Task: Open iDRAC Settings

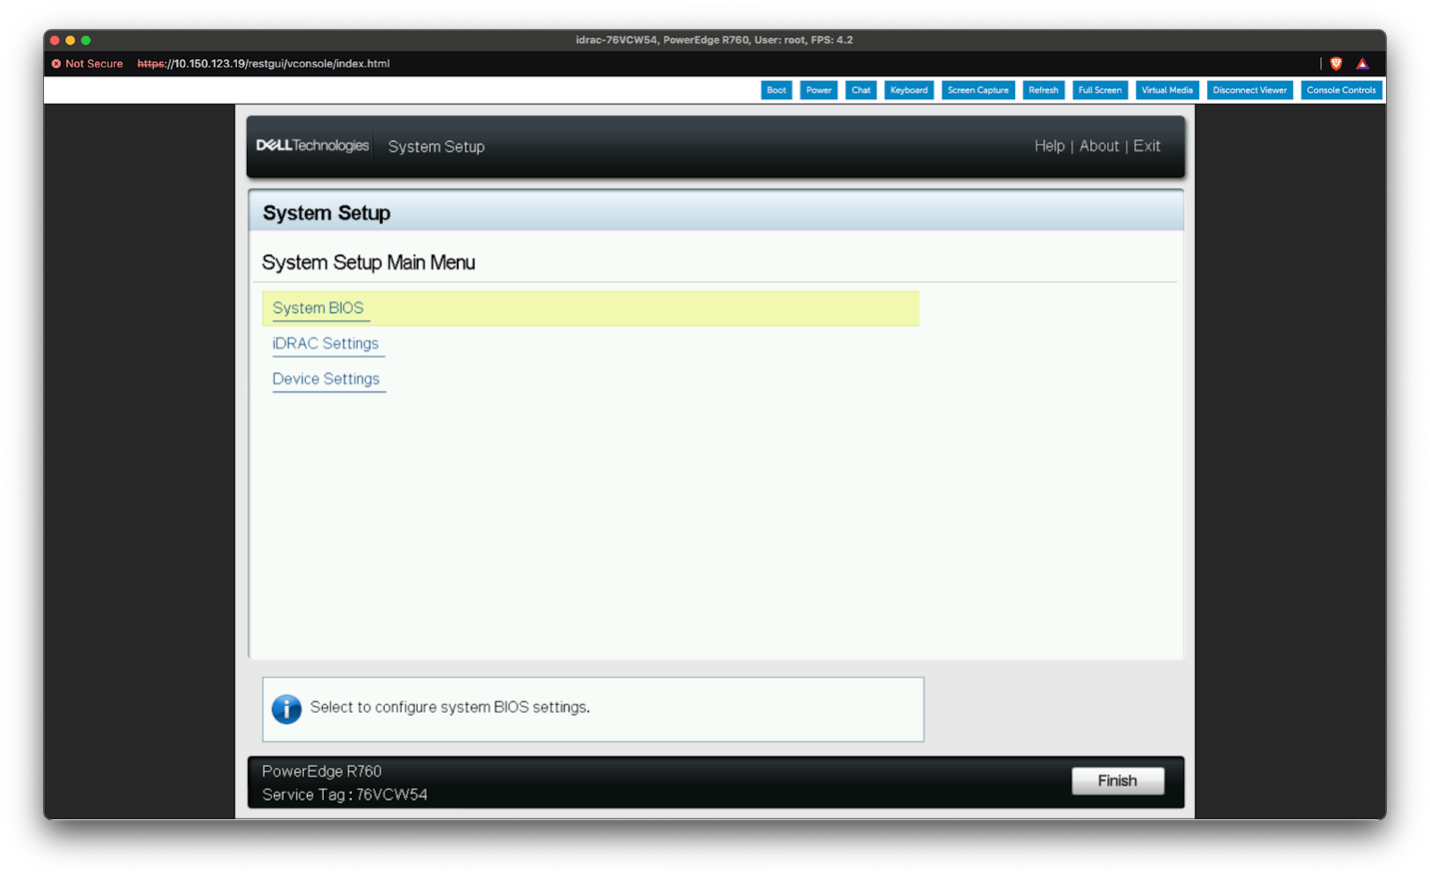Action: pyautogui.click(x=325, y=344)
